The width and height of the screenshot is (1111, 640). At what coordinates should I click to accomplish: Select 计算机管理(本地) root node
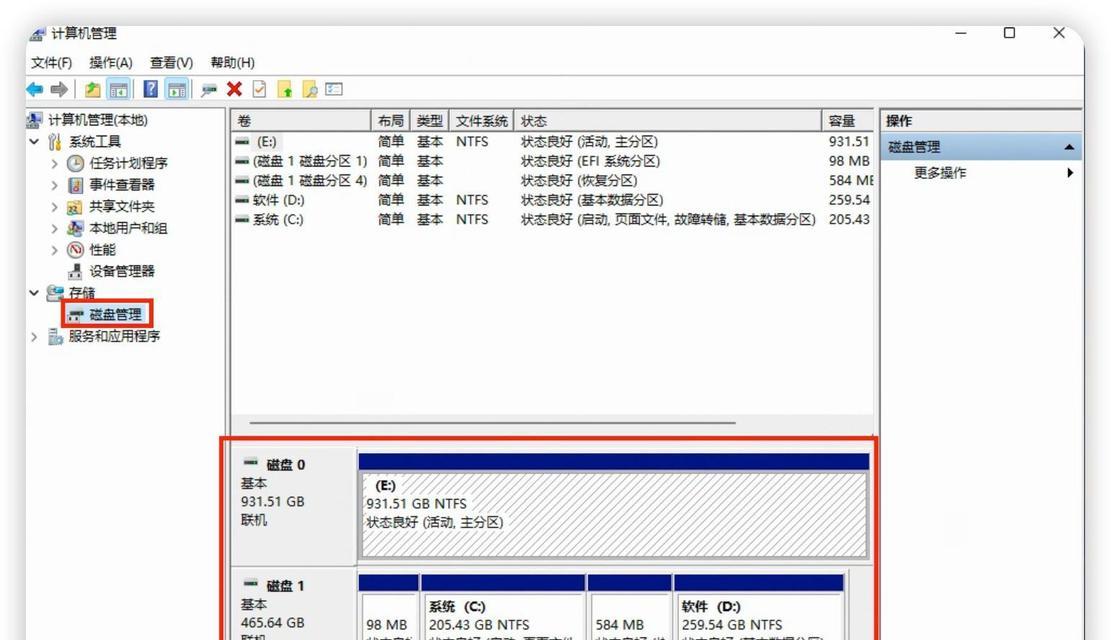coord(98,120)
